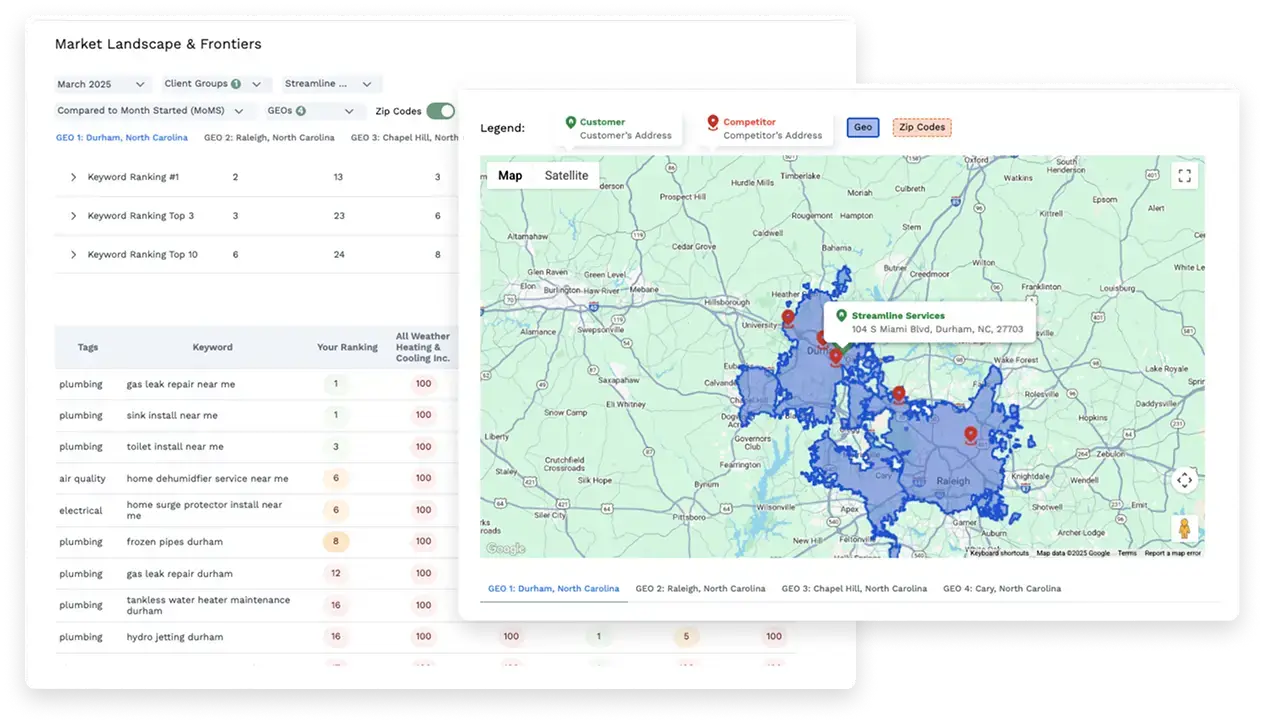Select GEO 1 Durham tab in Market Landscape
The width and height of the screenshot is (1265, 724).
click(x=121, y=138)
